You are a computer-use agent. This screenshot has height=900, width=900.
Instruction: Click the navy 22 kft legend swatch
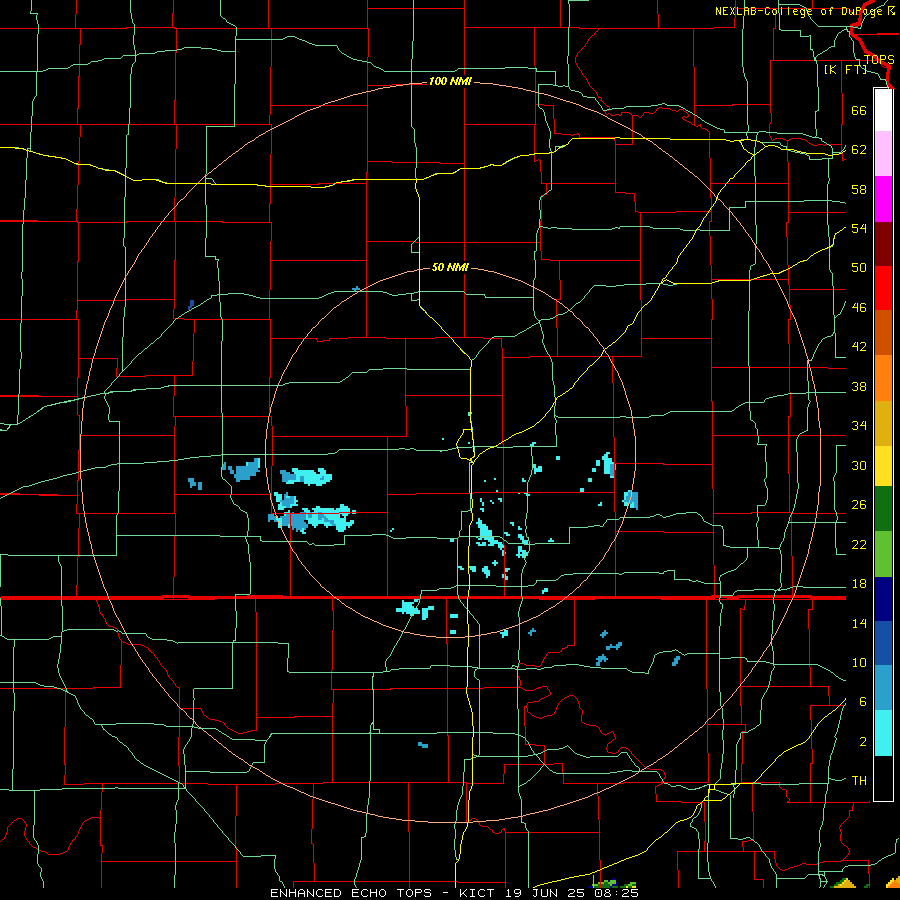[x=883, y=599]
